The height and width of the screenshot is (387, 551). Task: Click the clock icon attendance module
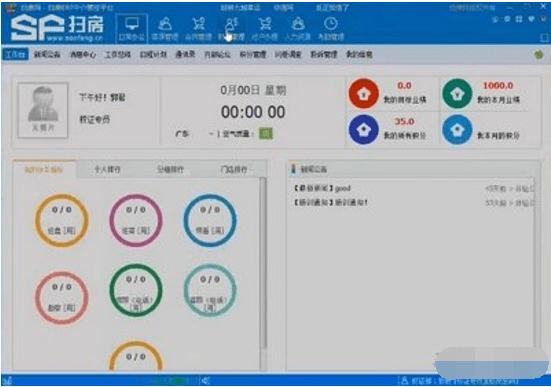(331, 28)
